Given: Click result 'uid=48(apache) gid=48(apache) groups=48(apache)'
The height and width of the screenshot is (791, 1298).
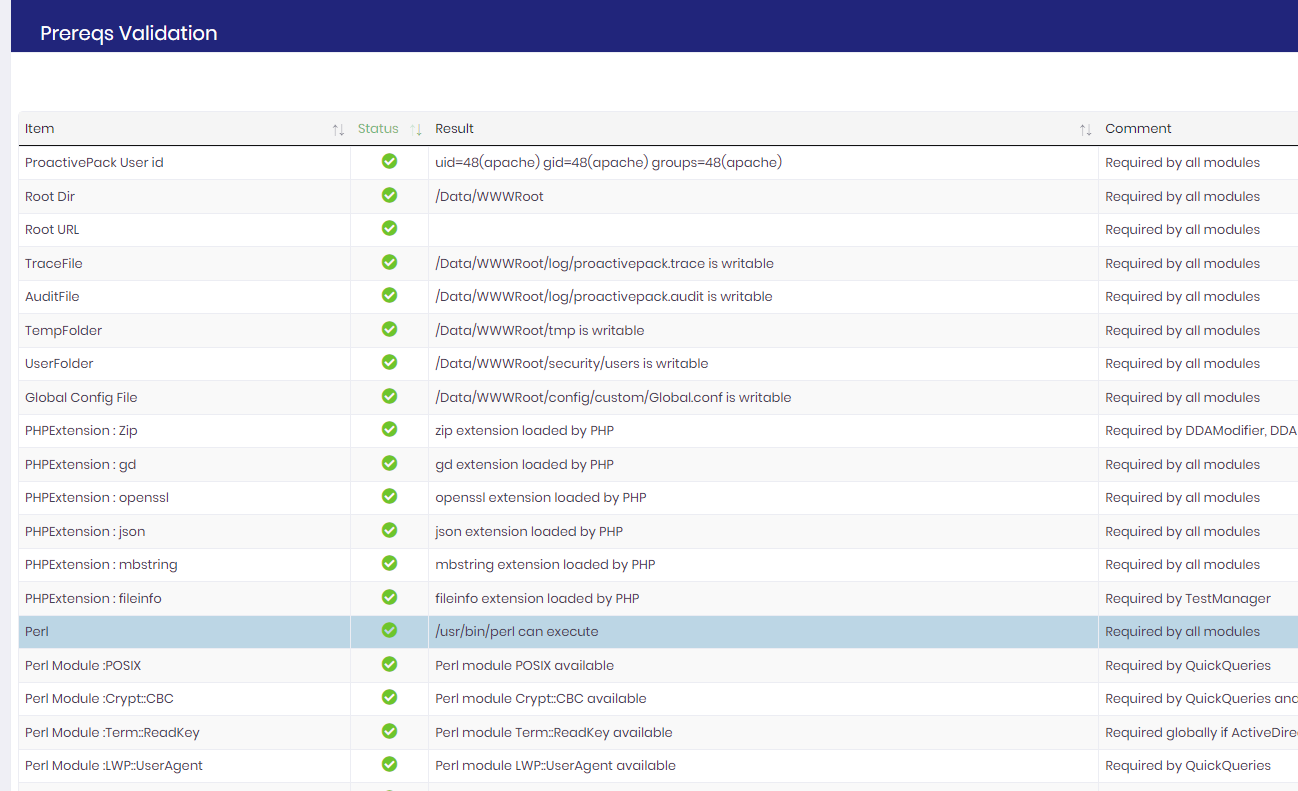Looking at the screenshot, I should coord(608,162).
